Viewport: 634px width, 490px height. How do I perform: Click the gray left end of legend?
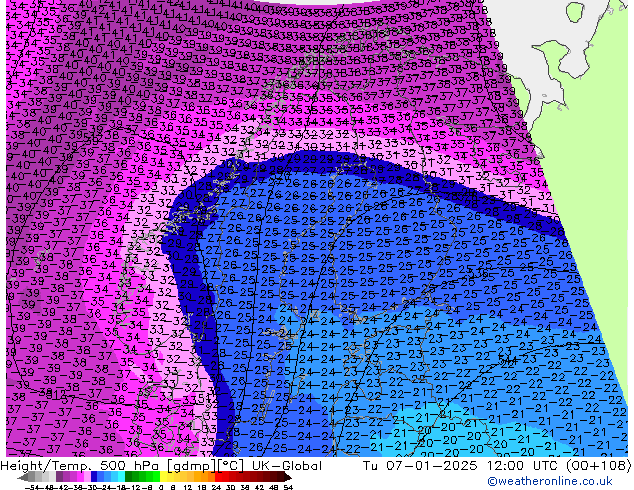pos(22,476)
